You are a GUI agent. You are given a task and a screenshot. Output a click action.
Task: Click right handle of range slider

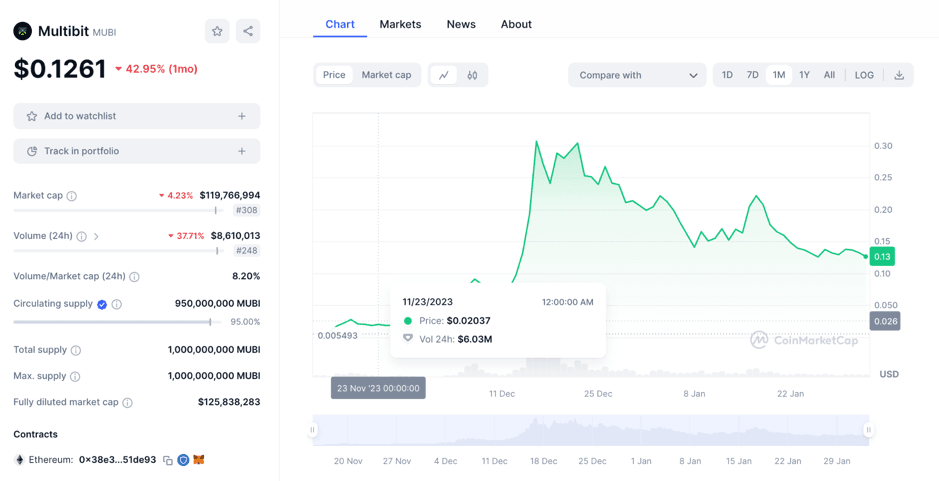868,430
